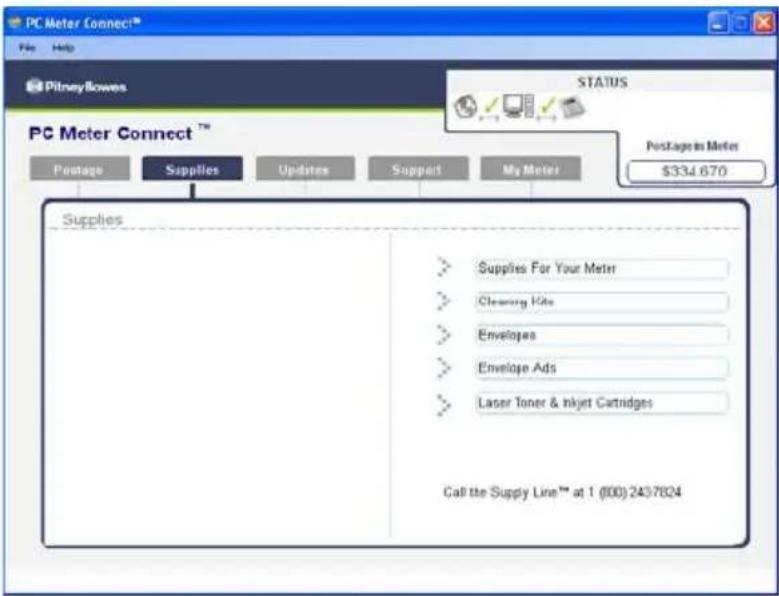Click the computer status icon

pos(518,106)
